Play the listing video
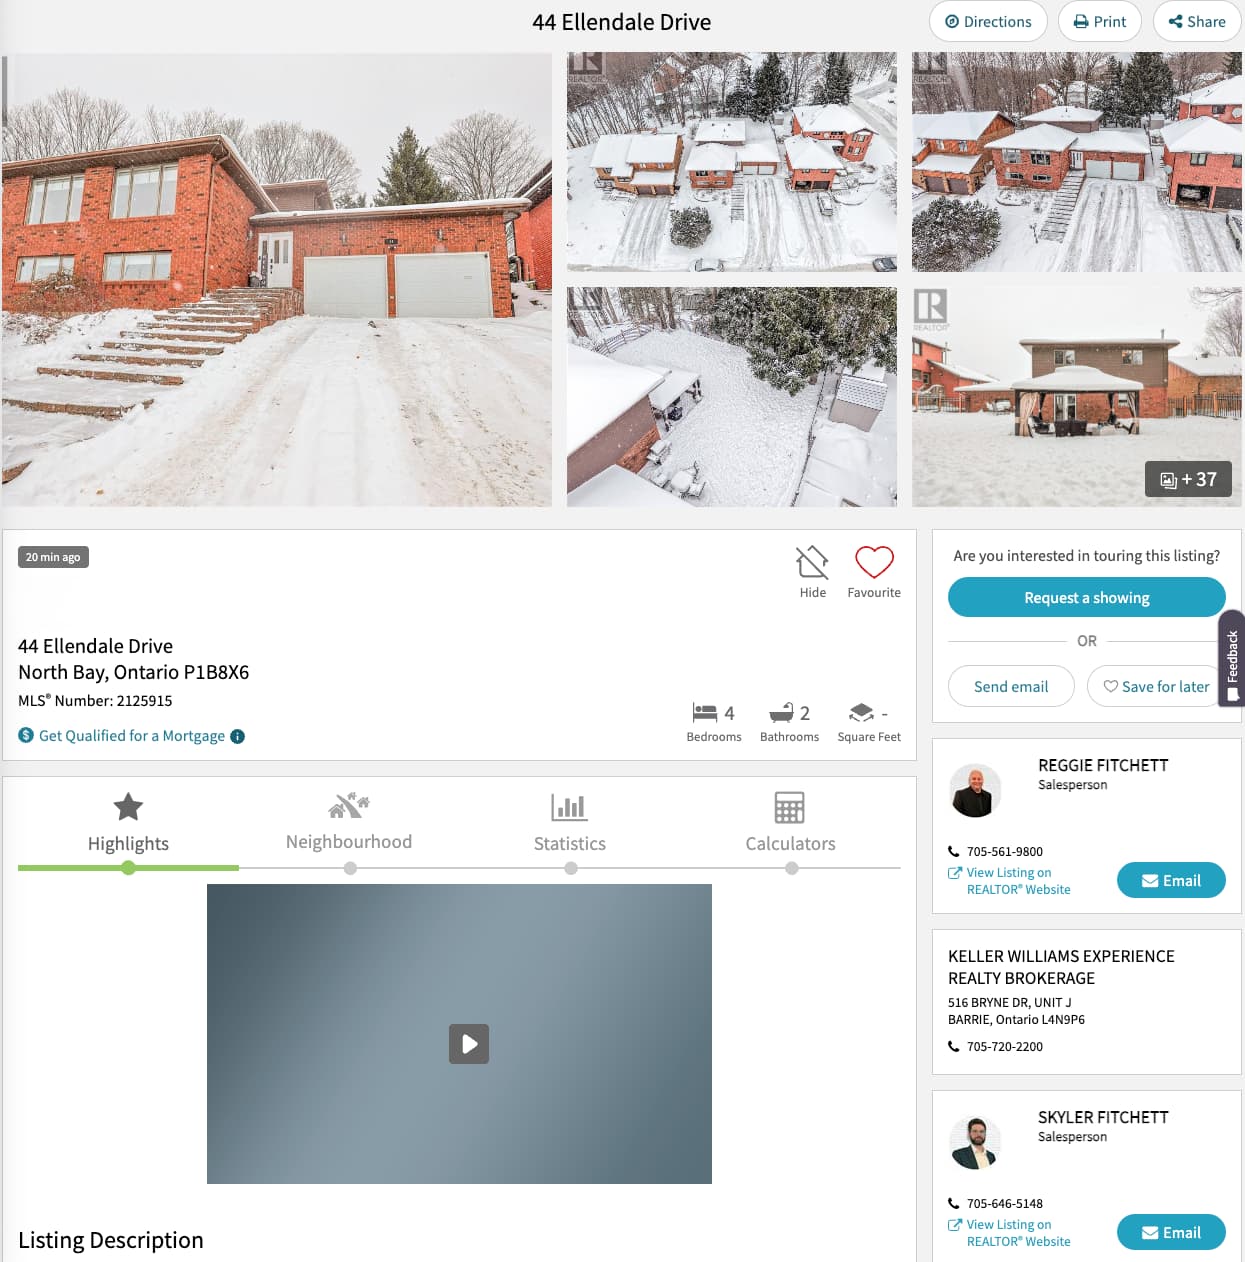This screenshot has width=1245, height=1262. (x=469, y=1044)
